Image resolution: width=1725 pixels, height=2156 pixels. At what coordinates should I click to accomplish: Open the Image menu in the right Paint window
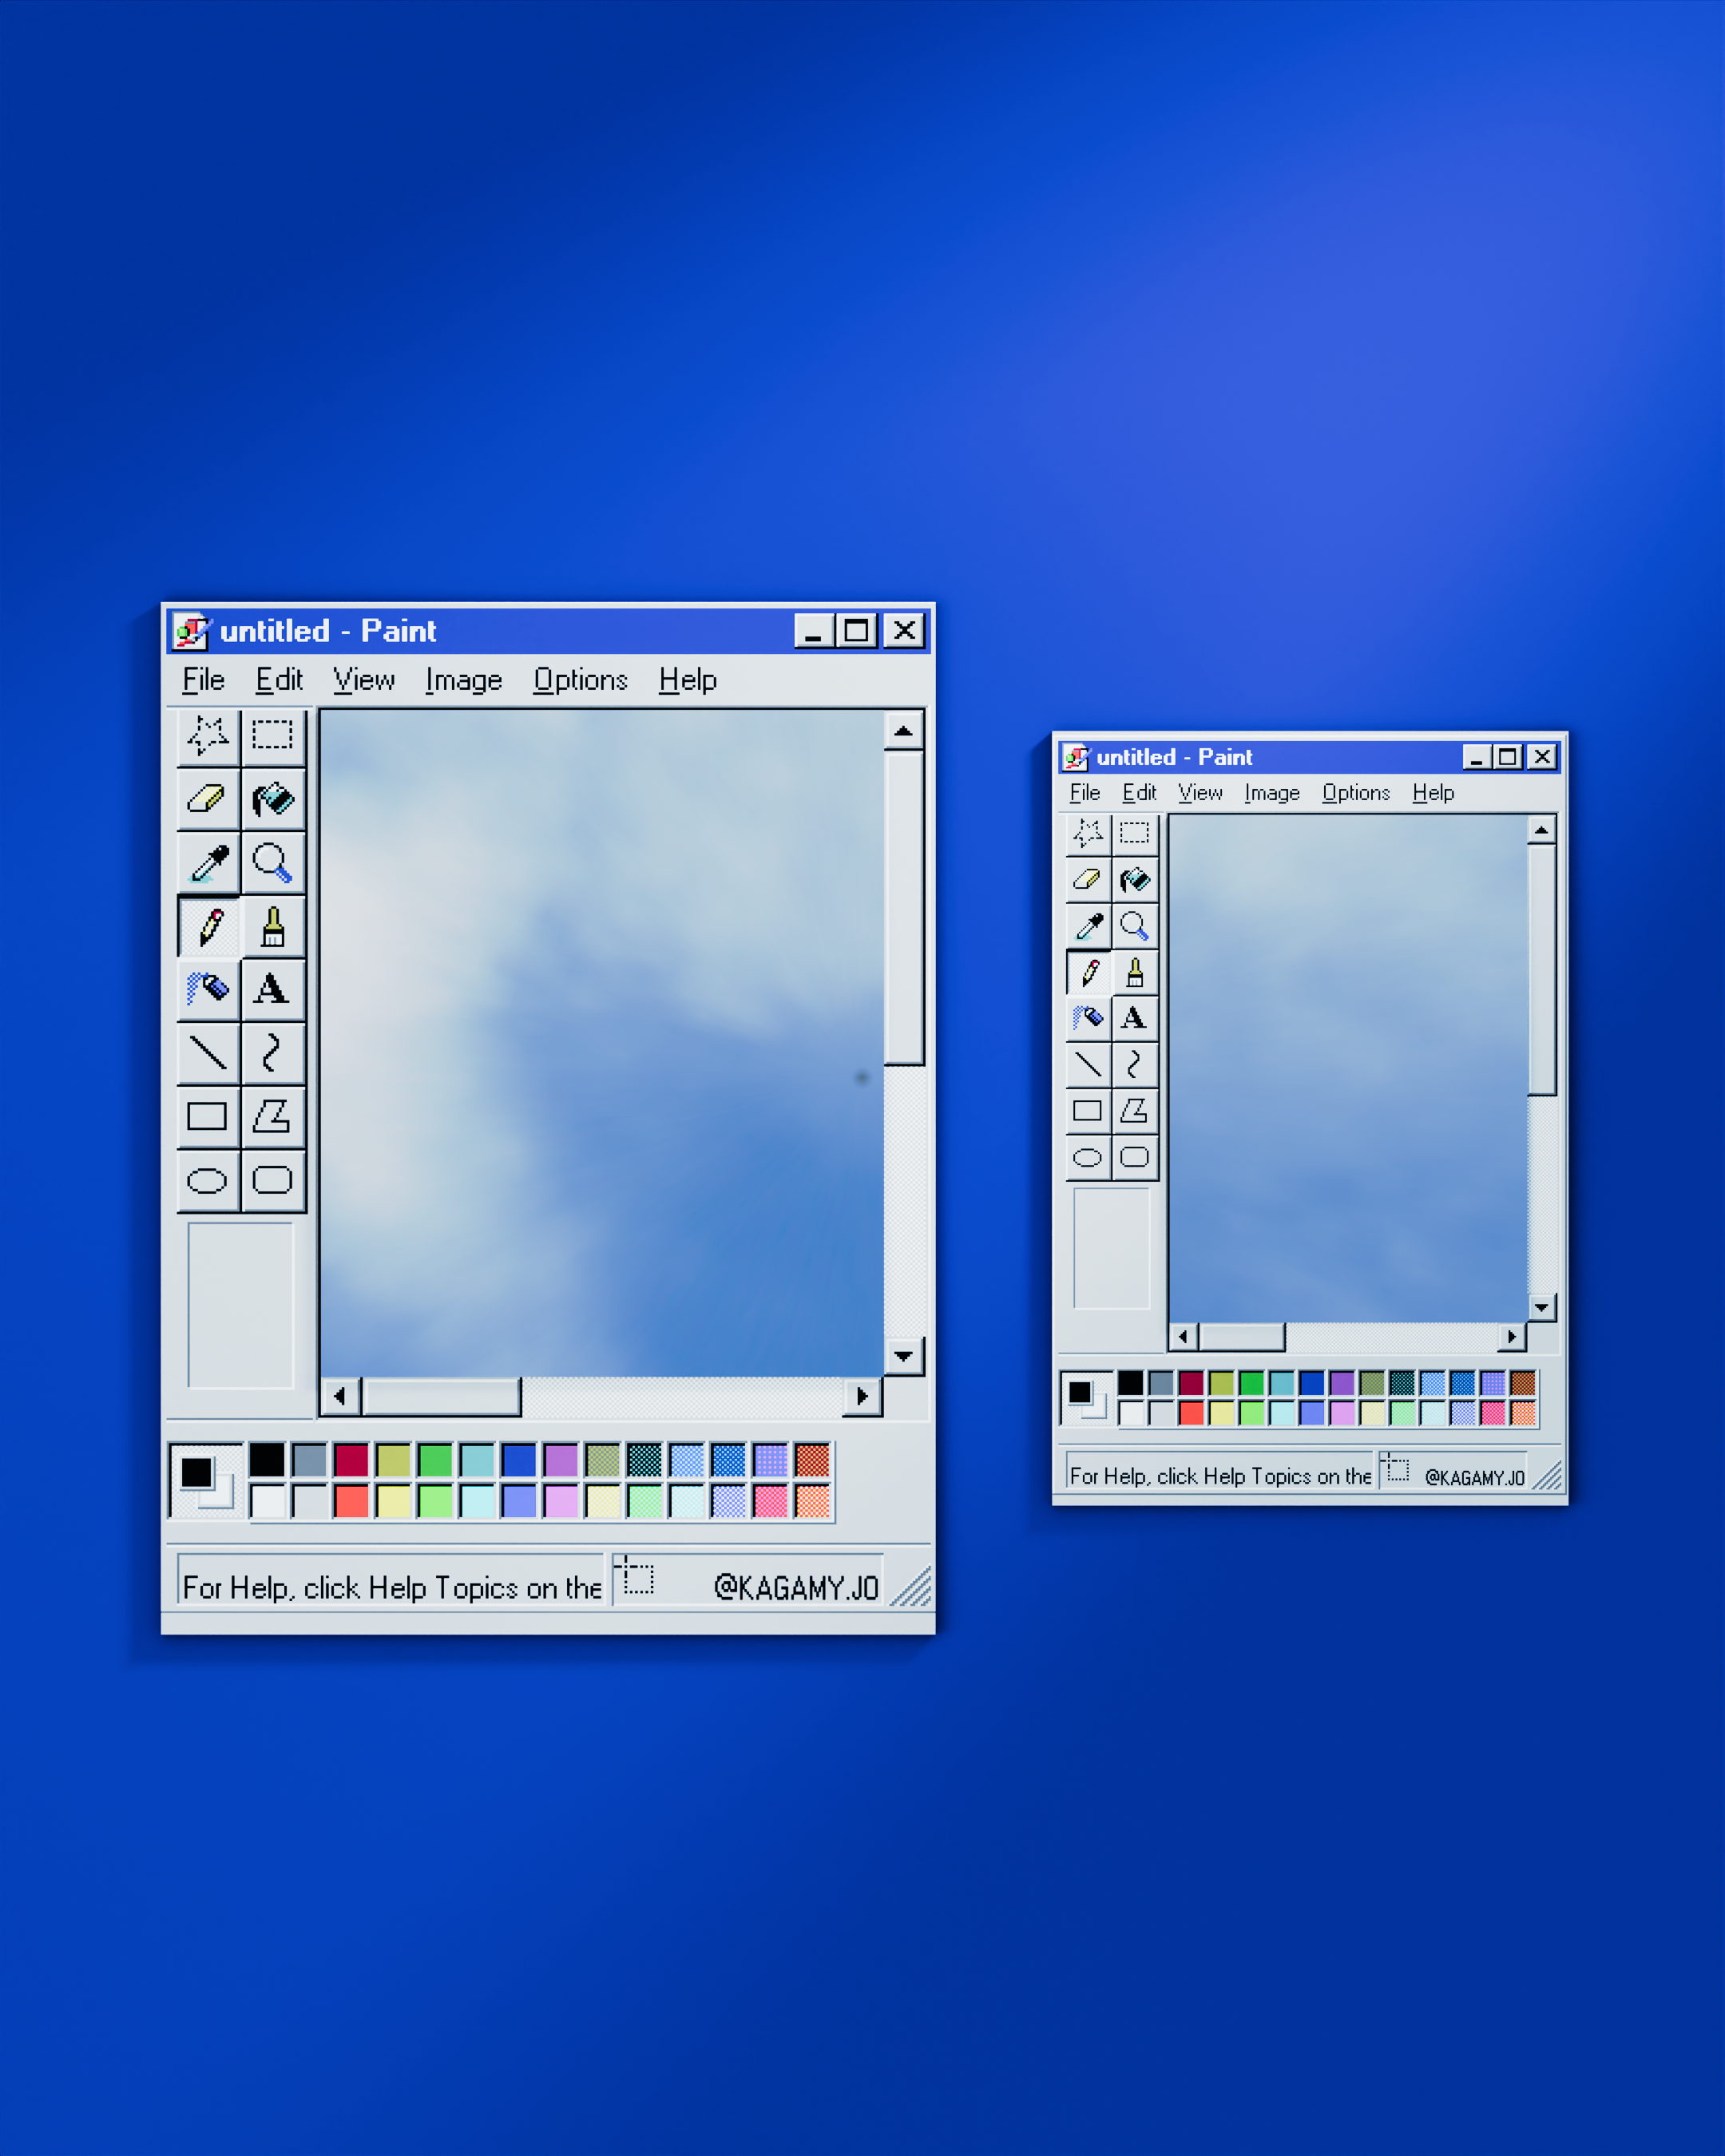point(1272,793)
